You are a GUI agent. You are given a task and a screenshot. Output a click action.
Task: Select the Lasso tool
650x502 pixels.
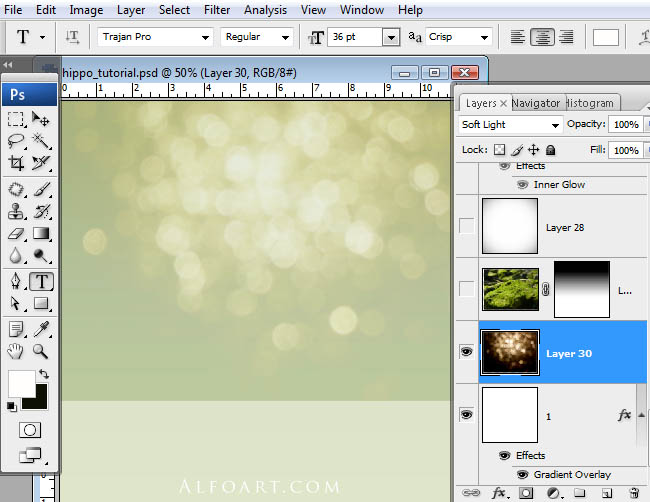click(16, 141)
